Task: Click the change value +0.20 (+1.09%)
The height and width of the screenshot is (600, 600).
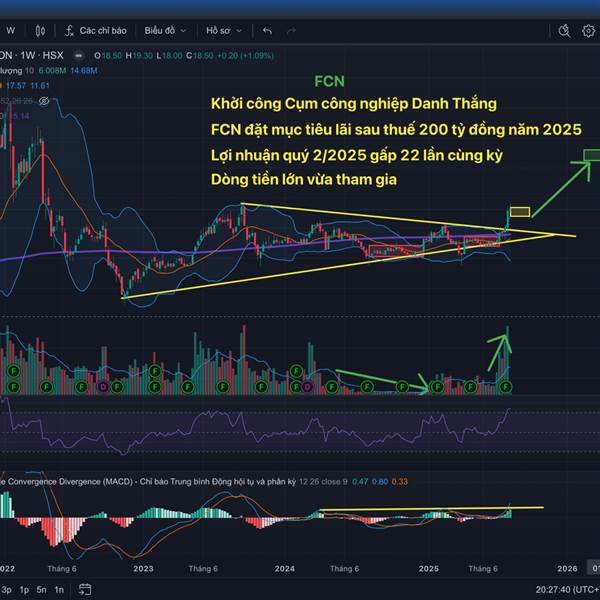Action: pyautogui.click(x=245, y=56)
